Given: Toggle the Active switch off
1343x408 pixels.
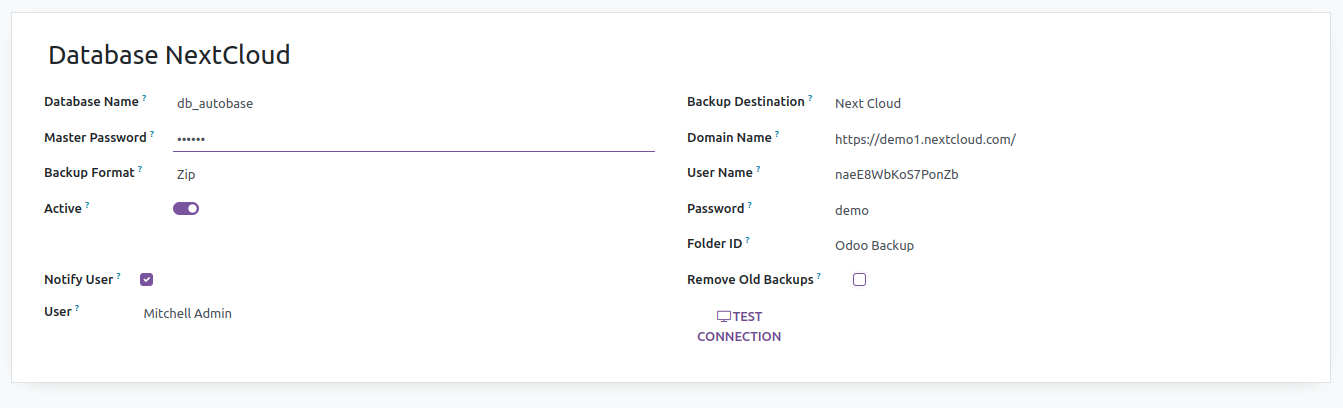Looking at the screenshot, I should 186,209.
